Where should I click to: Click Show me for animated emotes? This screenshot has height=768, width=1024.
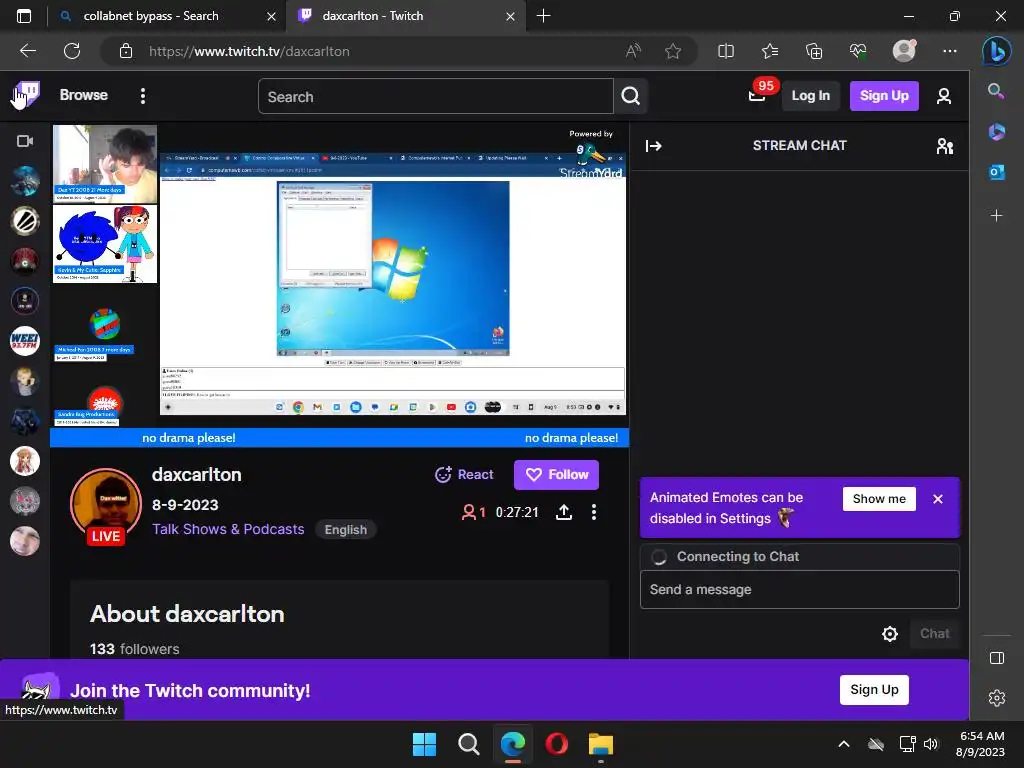tap(879, 499)
